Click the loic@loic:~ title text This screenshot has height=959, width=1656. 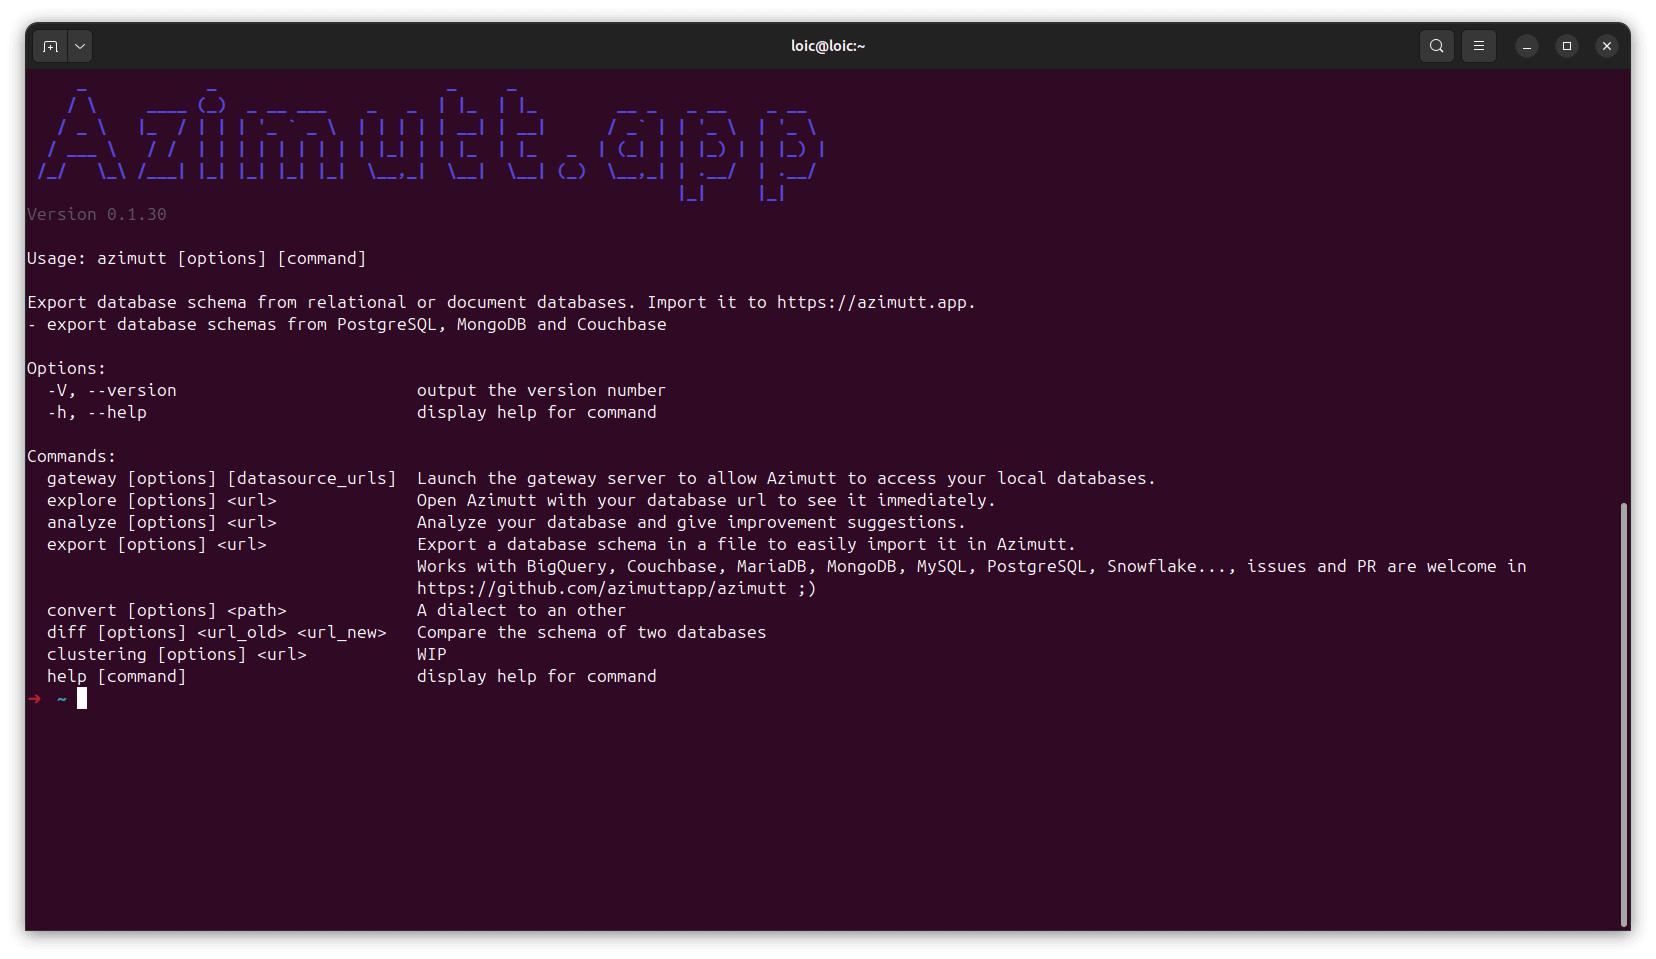click(827, 45)
